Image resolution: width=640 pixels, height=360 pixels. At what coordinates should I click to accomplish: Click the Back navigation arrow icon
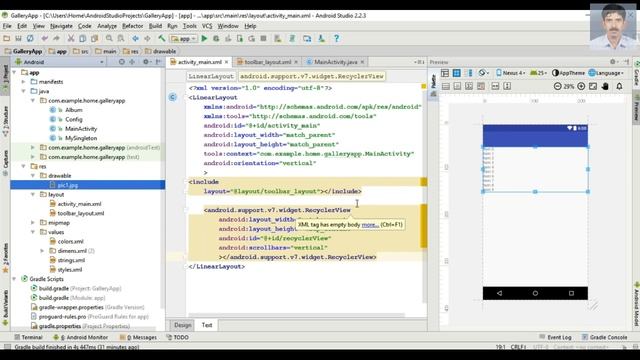point(136,38)
